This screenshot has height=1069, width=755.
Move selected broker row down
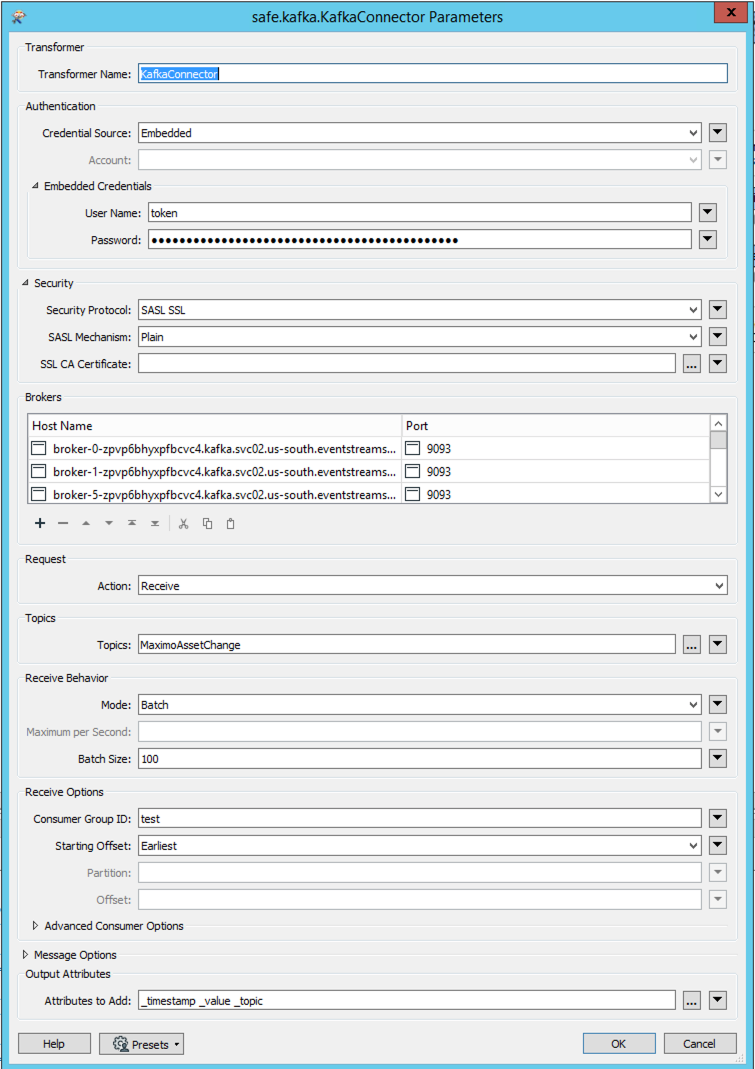109,523
